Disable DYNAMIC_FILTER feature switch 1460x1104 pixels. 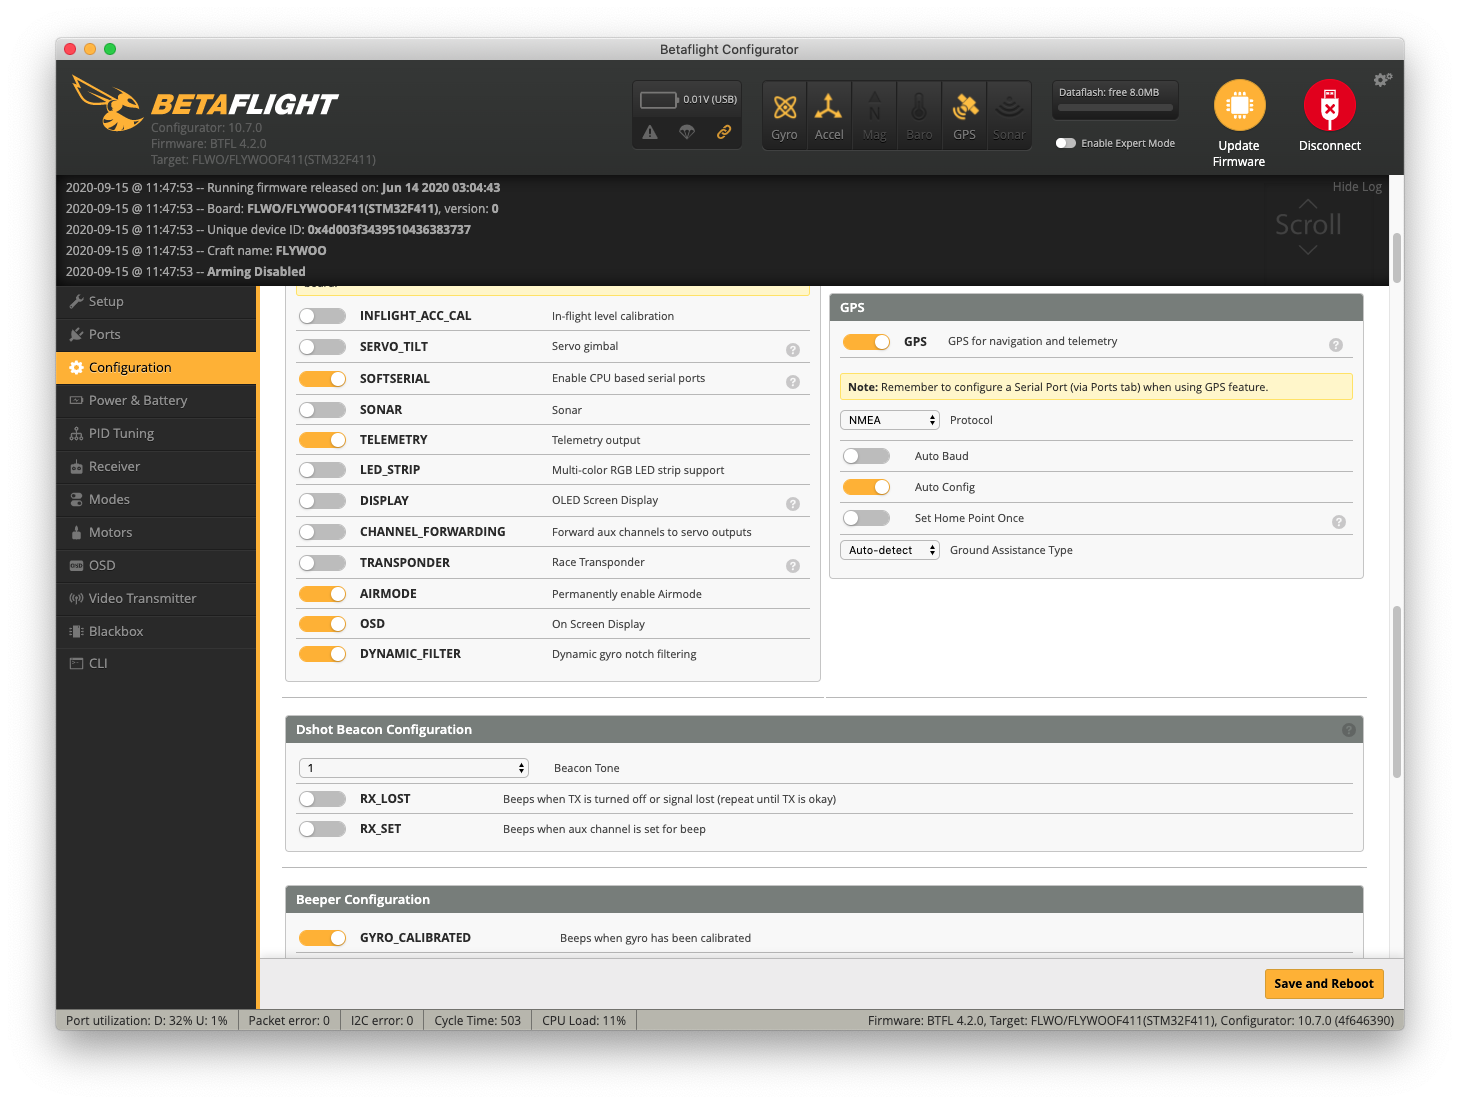[x=322, y=654]
